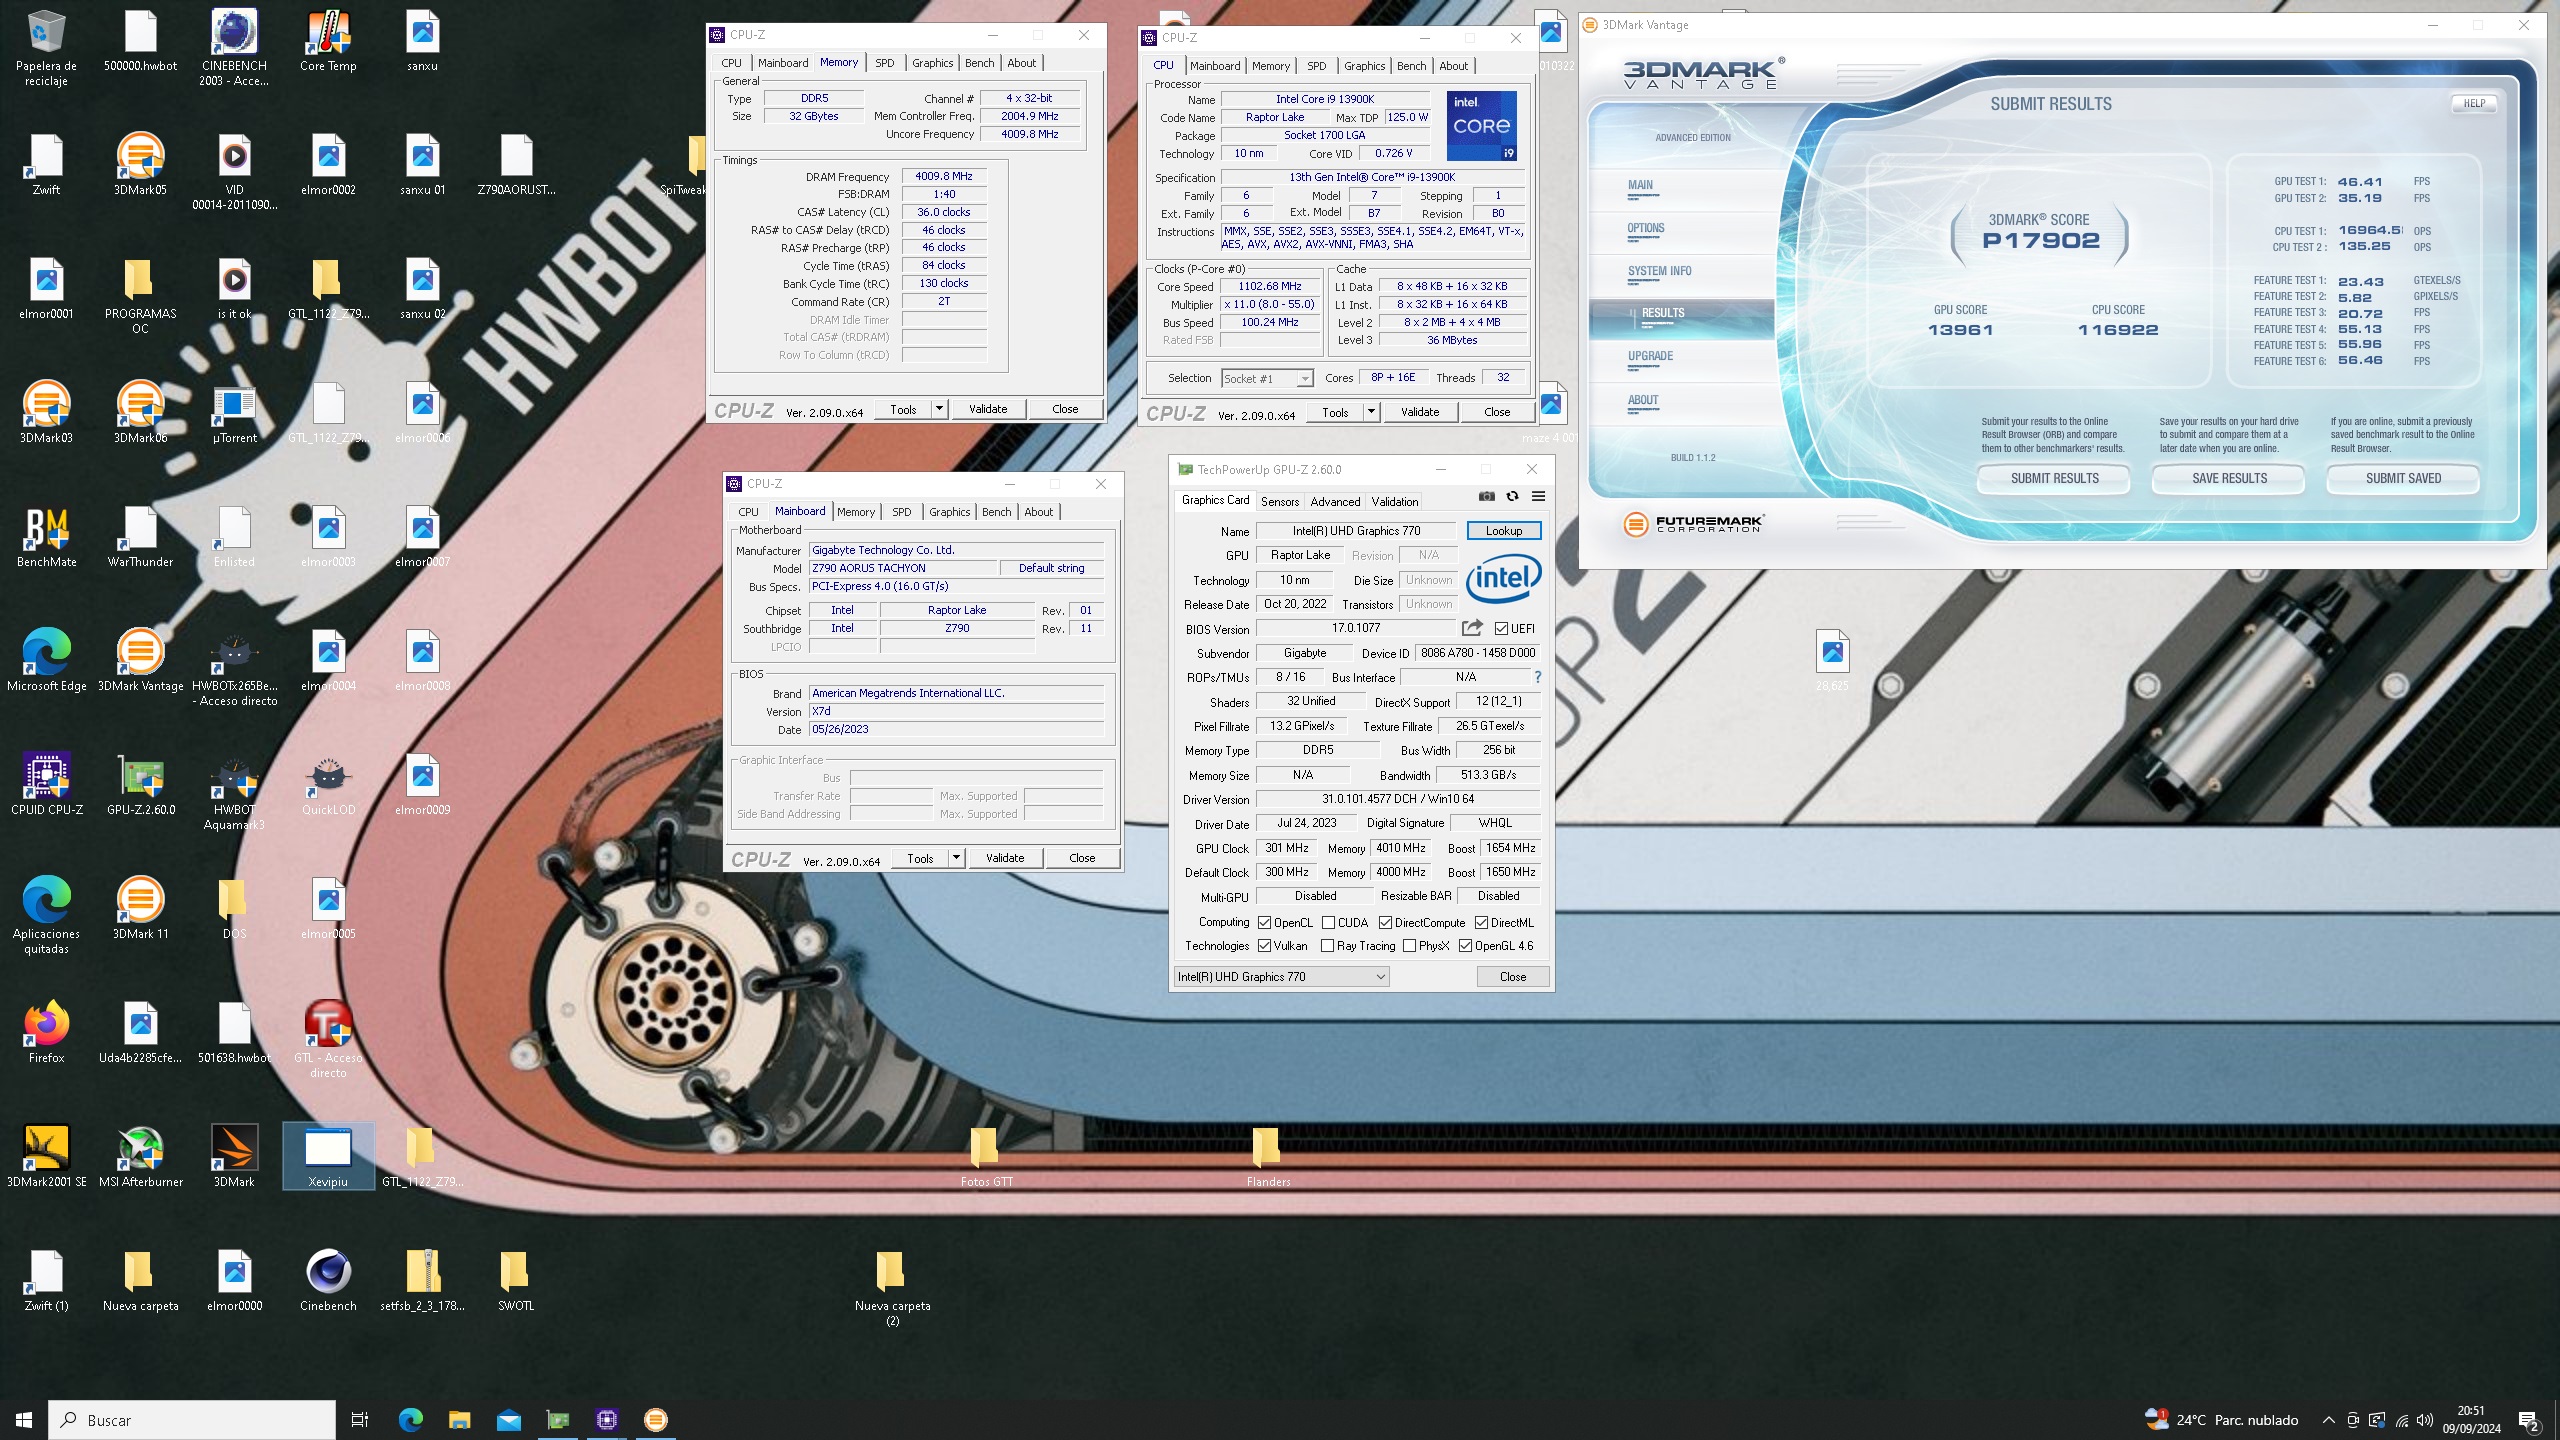Select GPU-Z.2.60.0 desktop icon
Viewport: 2560px width, 1440px height.
(x=140, y=785)
